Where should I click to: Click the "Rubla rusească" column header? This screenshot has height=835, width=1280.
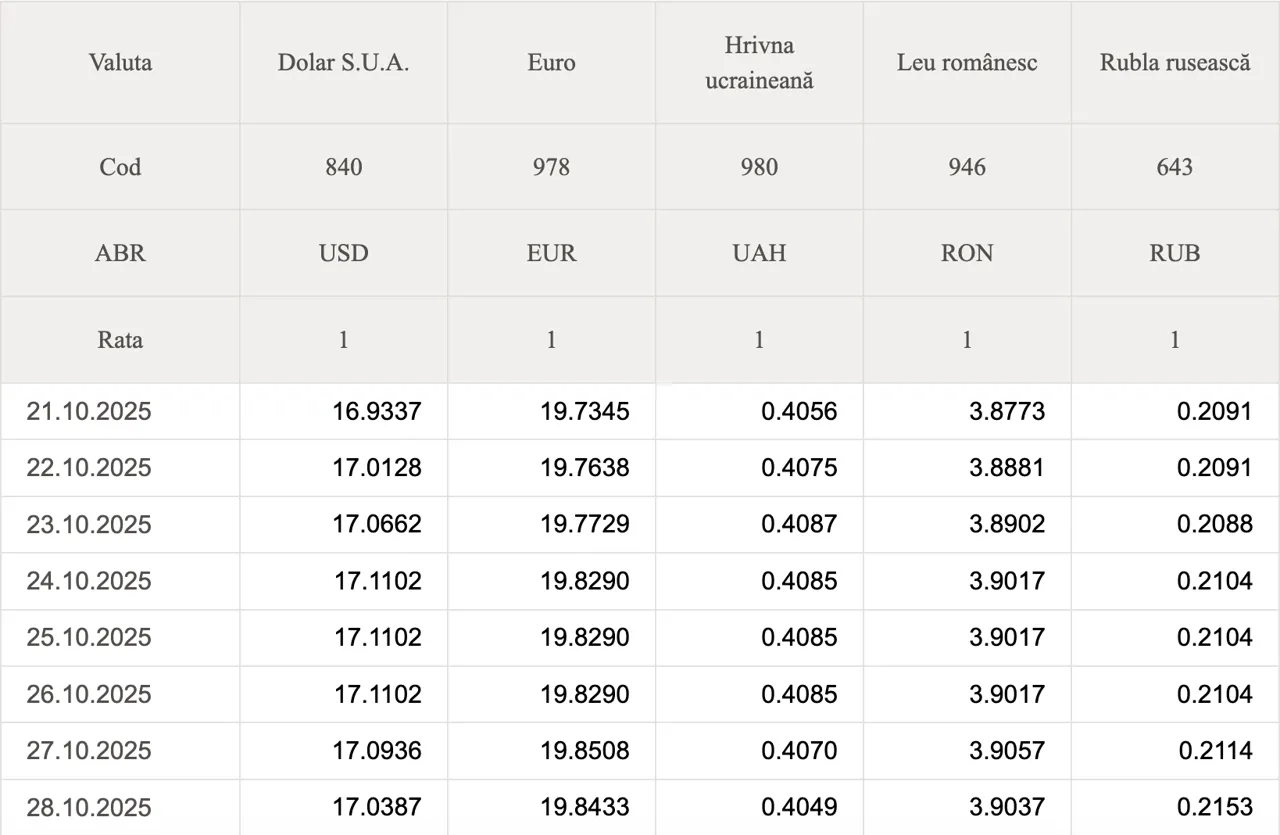click(1175, 62)
